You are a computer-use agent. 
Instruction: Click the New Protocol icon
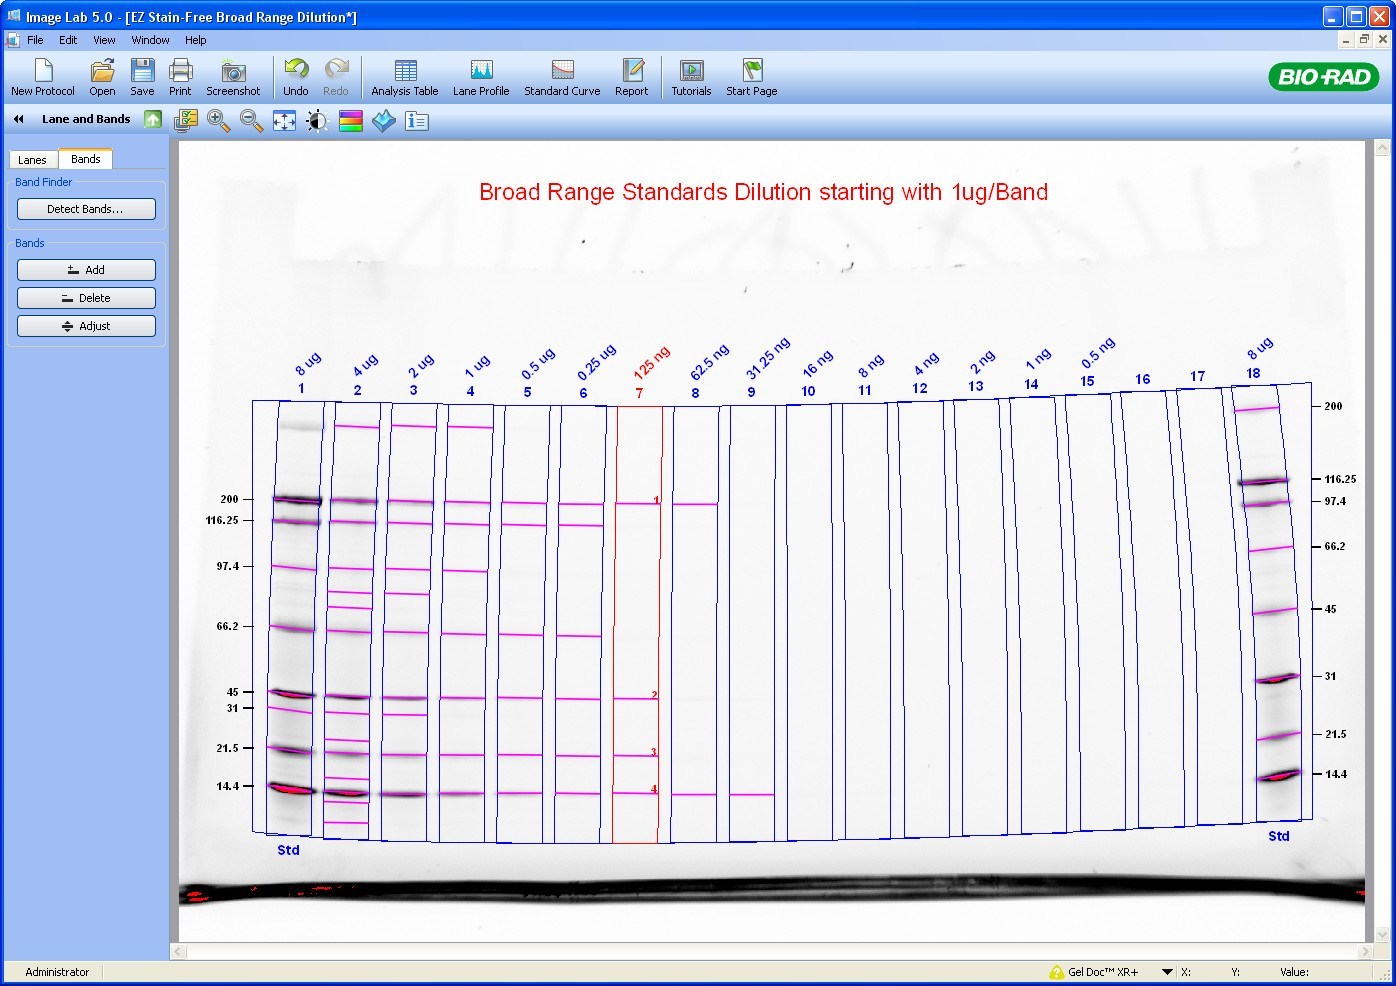click(x=43, y=77)
